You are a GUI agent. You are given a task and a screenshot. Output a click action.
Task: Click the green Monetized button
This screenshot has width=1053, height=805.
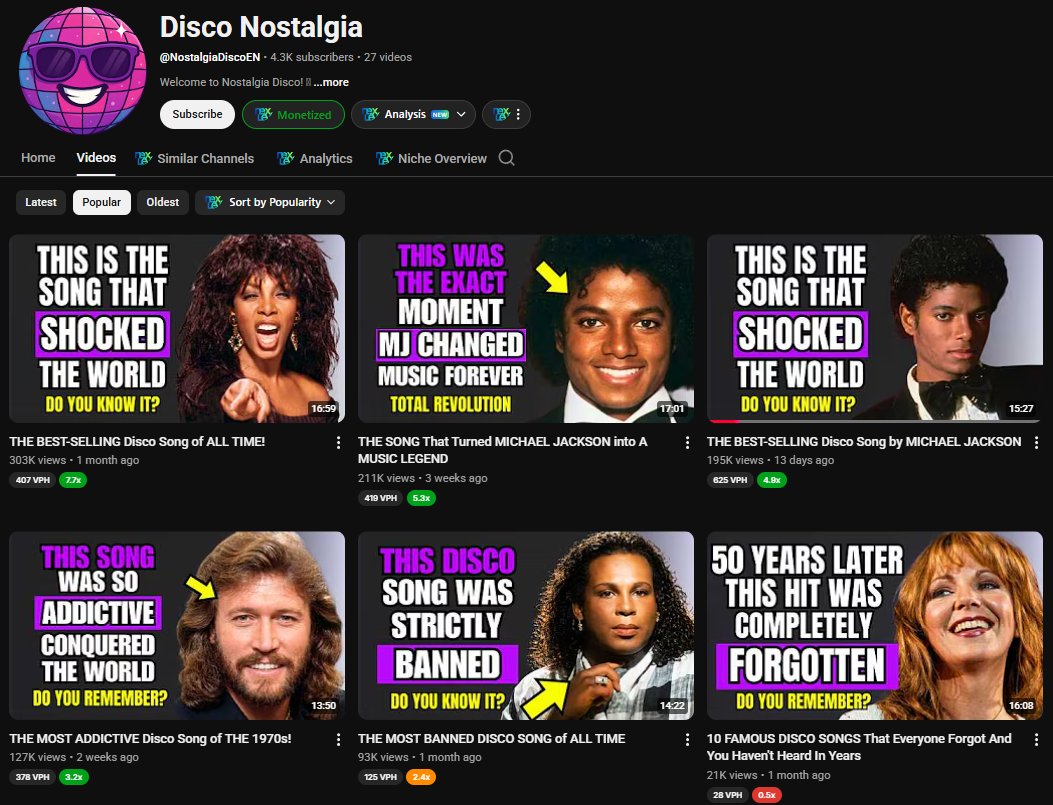point(293,114)
